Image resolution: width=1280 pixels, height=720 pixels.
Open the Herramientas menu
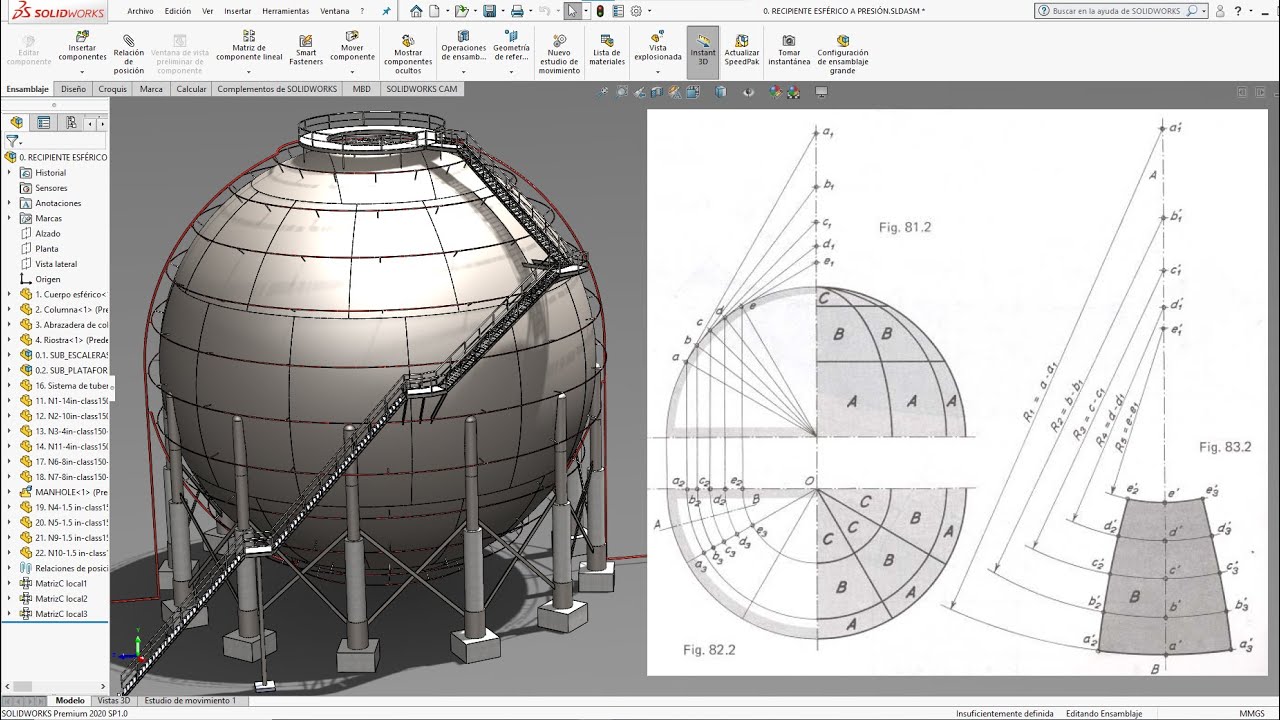tap(286, 11)
